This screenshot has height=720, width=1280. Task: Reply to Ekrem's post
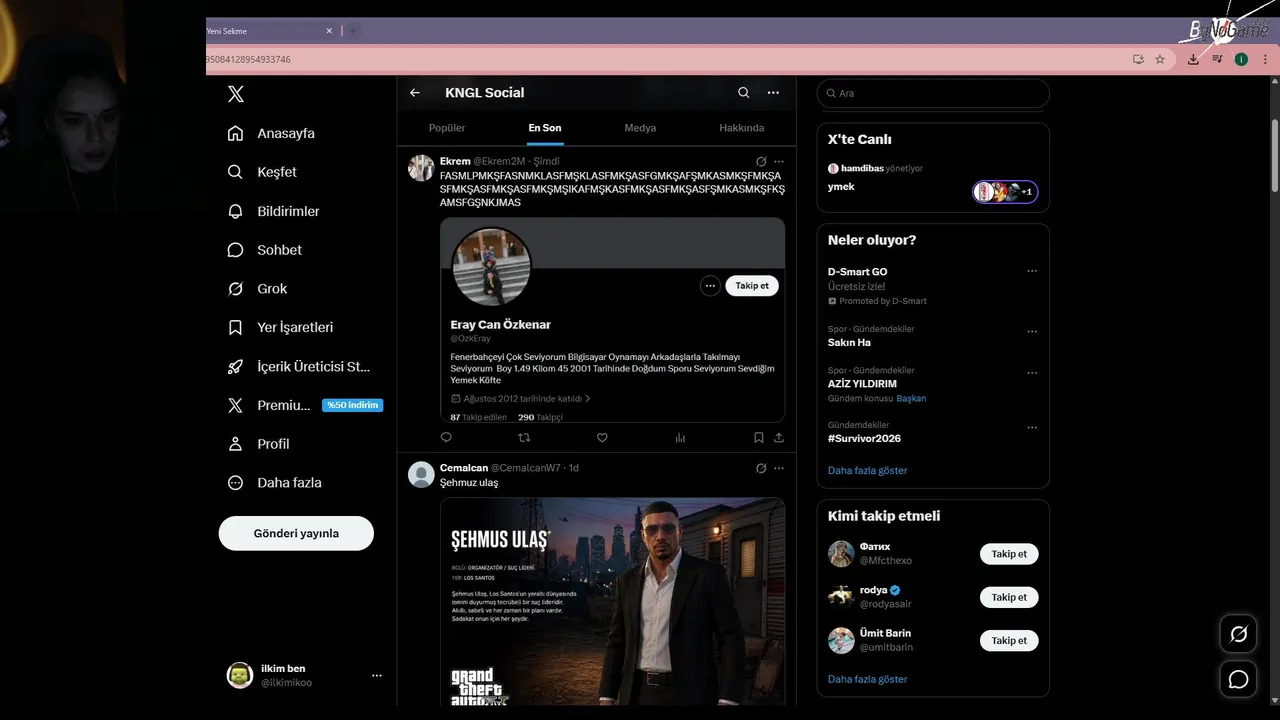pyautogui.click(x=446, y=437)
